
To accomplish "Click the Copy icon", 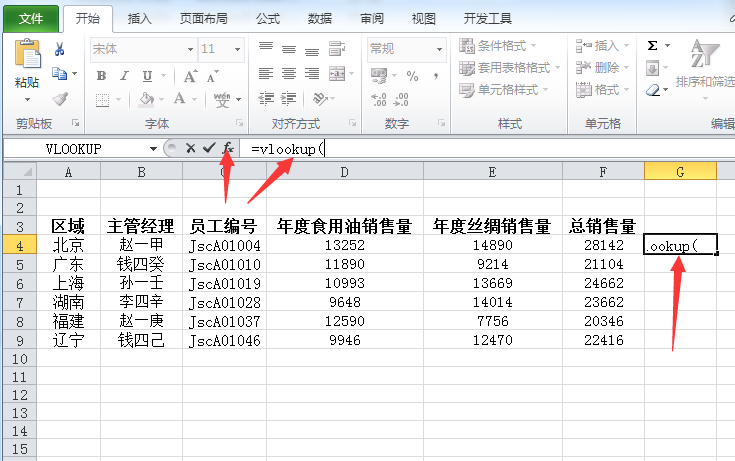I will point(60,74).
